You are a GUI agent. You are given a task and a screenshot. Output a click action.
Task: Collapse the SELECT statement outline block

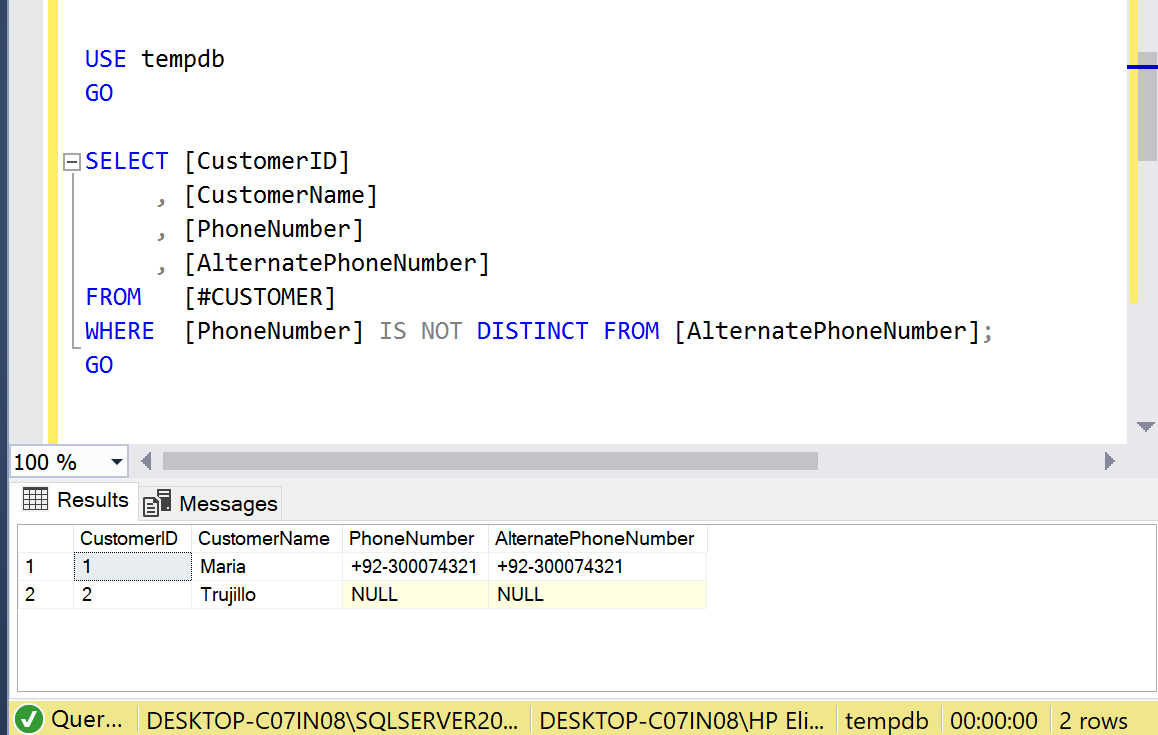pyautogui.click(x=71, y=162)
